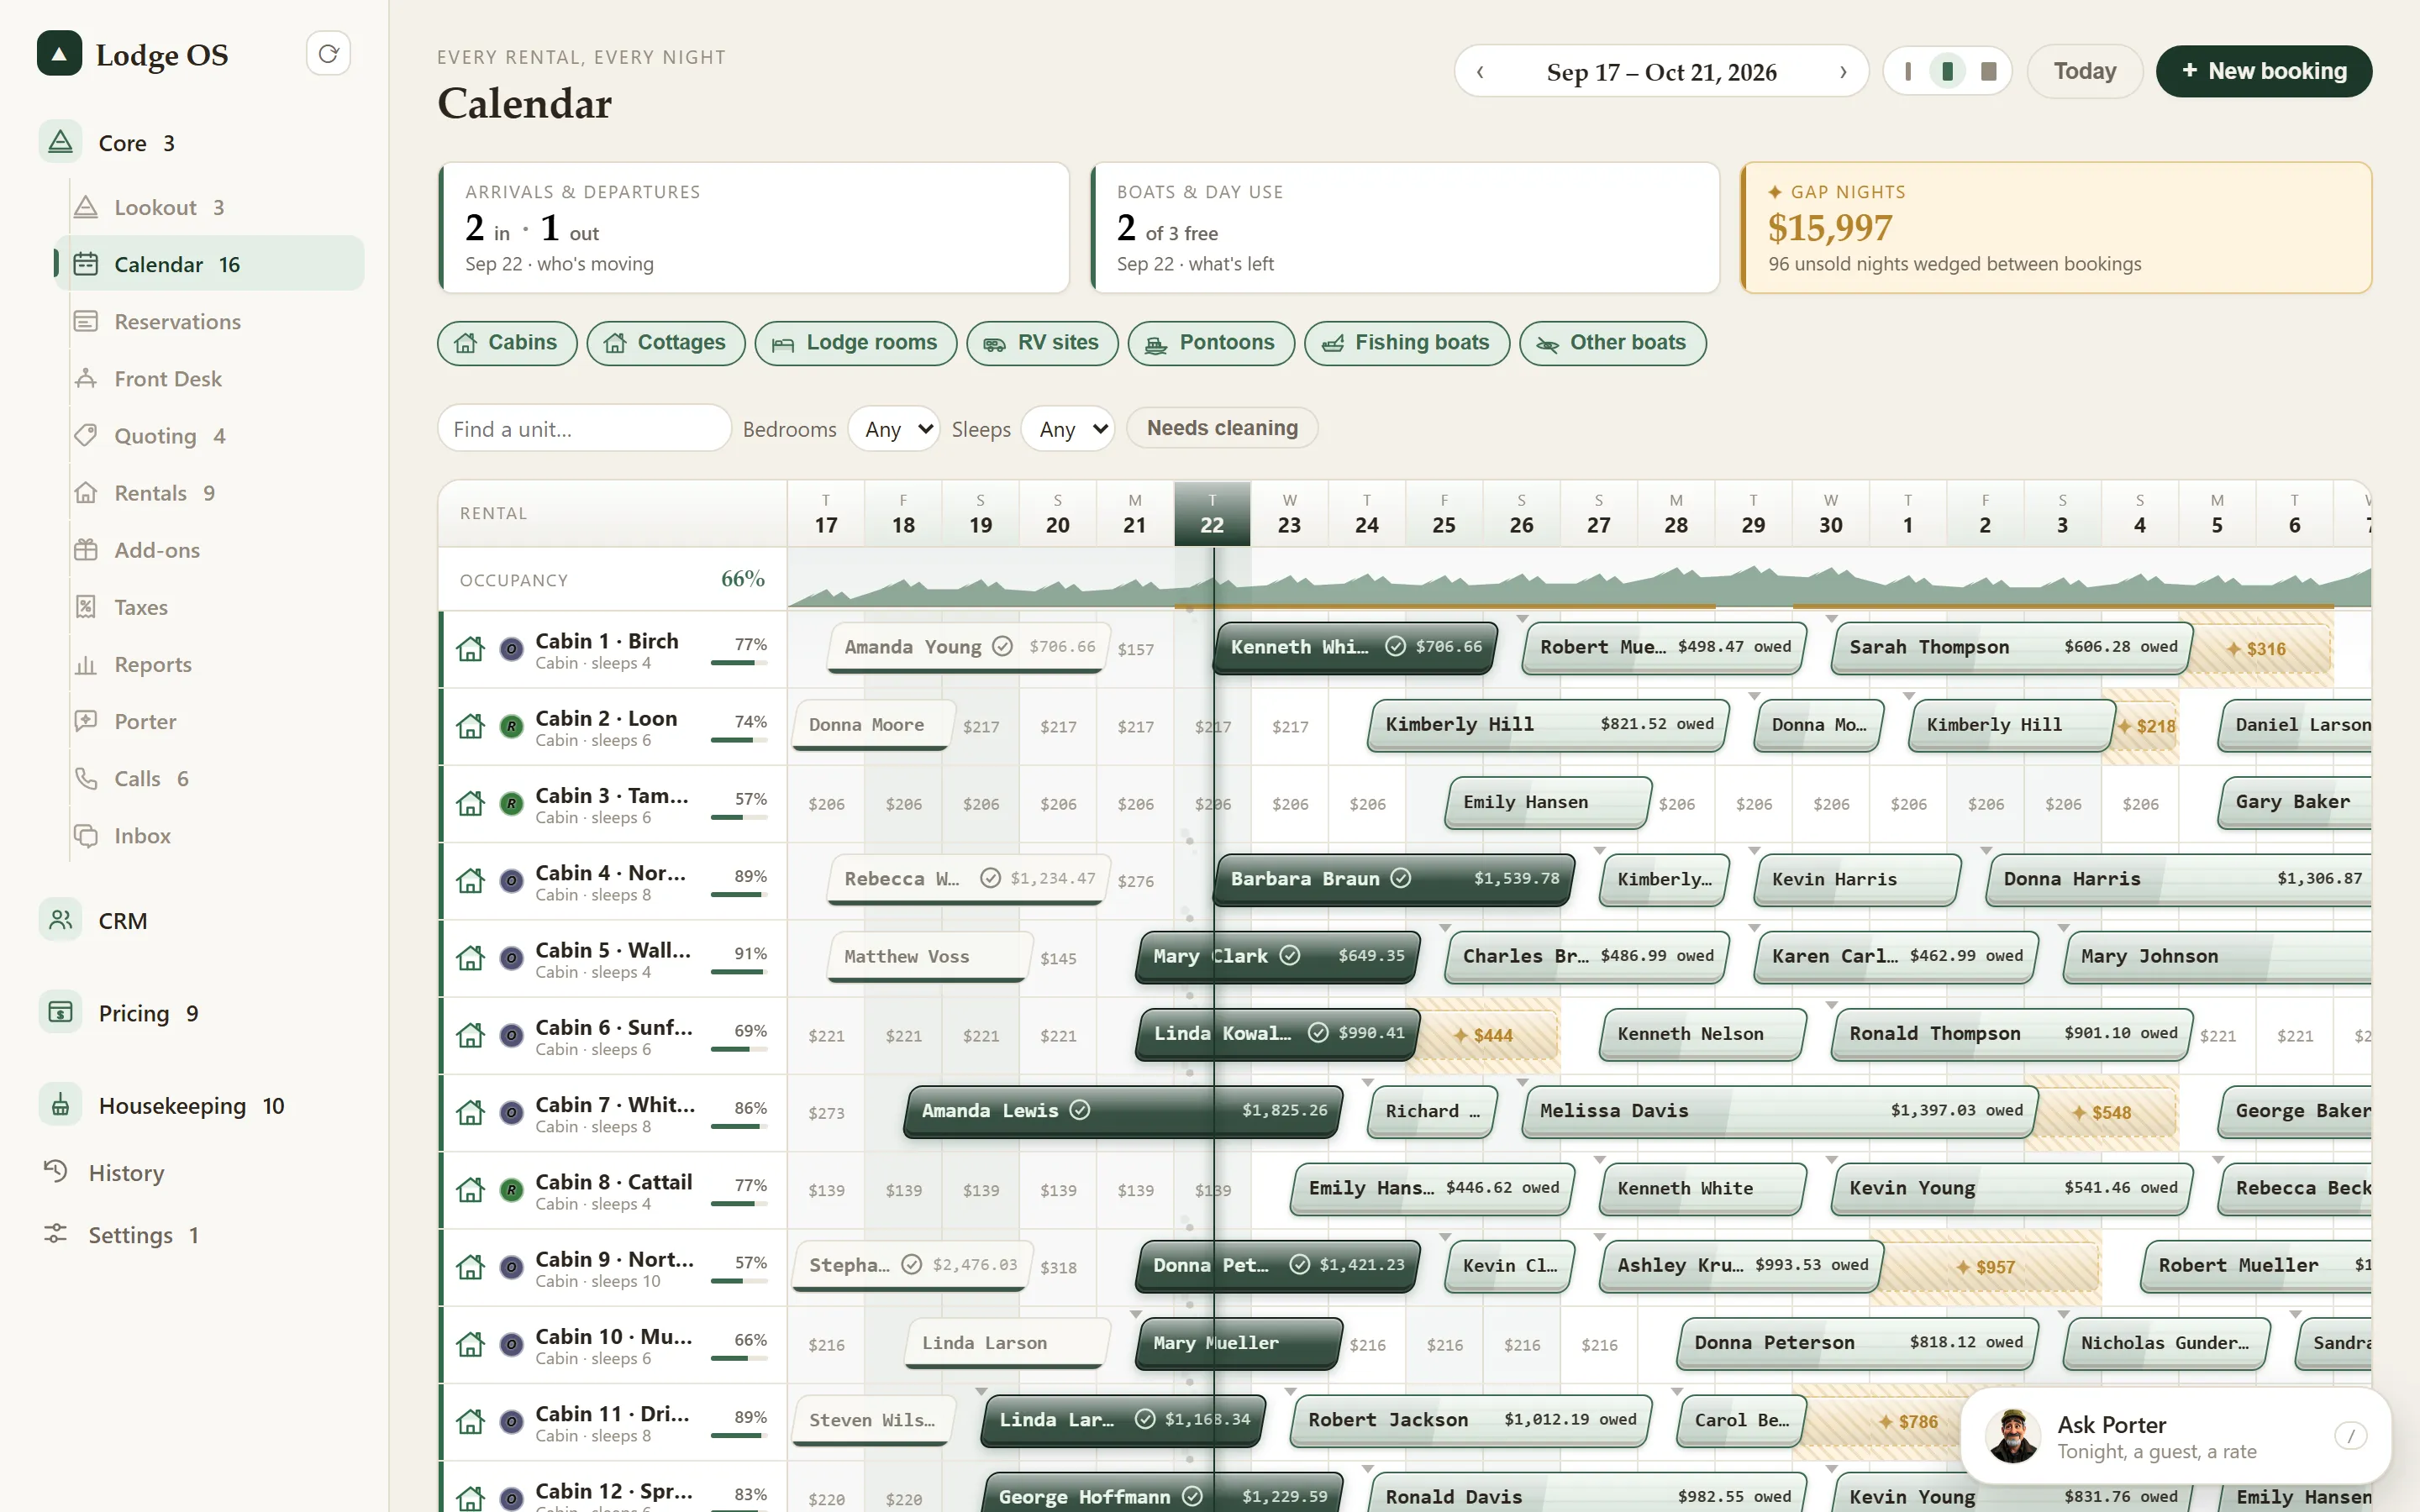Image resolution: width=2420 pixels, height=1512 pixels.
Task: Click status dot for Cabin 2 Loon
Action: pyautogui.click(x=511, y=726)
